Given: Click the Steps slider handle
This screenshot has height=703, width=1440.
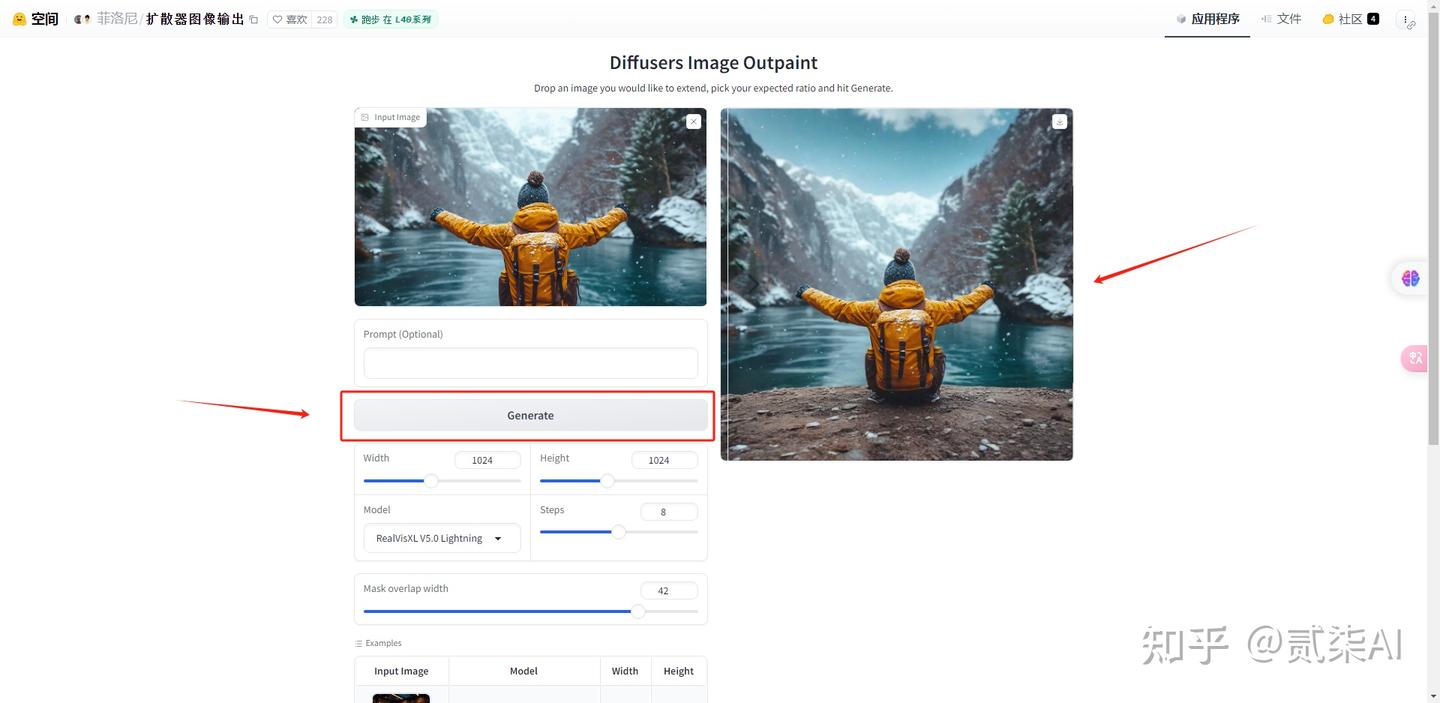Looking at the screenshot, I should 618,532.
